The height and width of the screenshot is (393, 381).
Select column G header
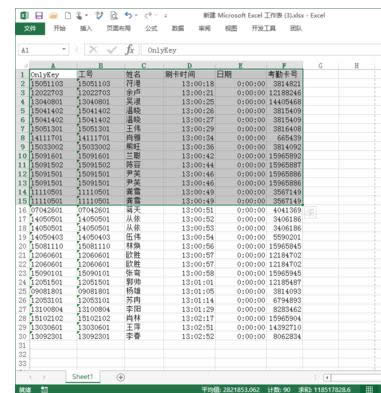point(321,66)
